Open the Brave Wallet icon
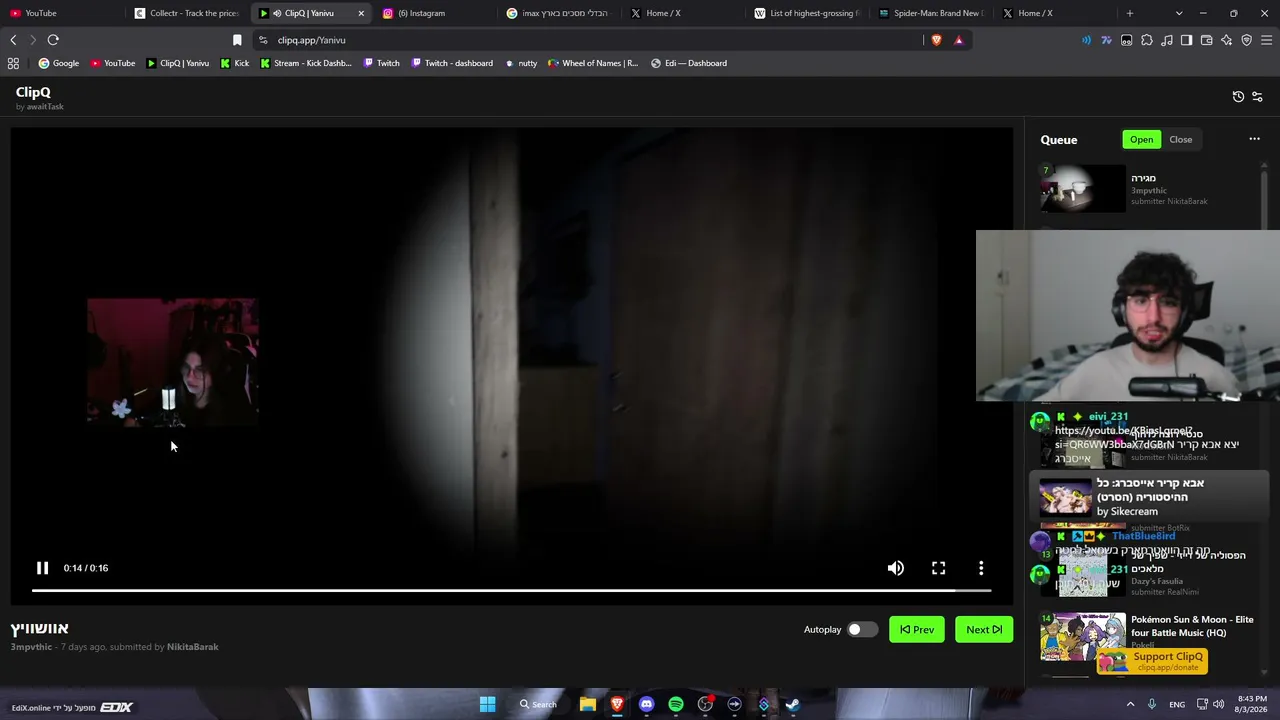This screenshot has height=720, width=1280. pos(1207,40)
